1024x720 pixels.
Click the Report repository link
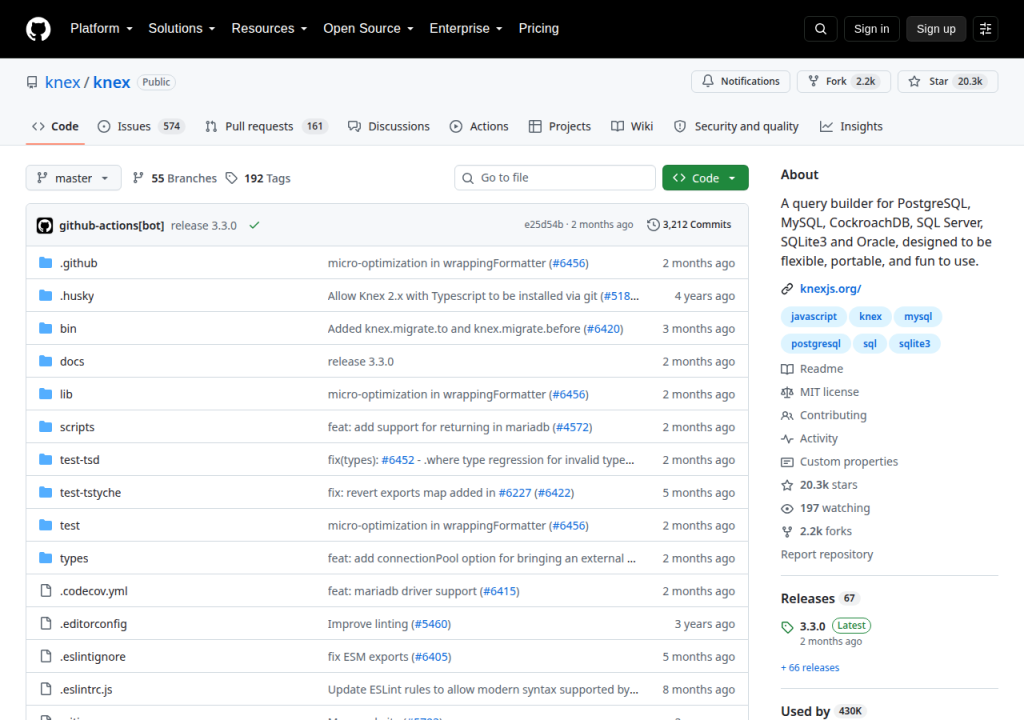coord(827,555)
